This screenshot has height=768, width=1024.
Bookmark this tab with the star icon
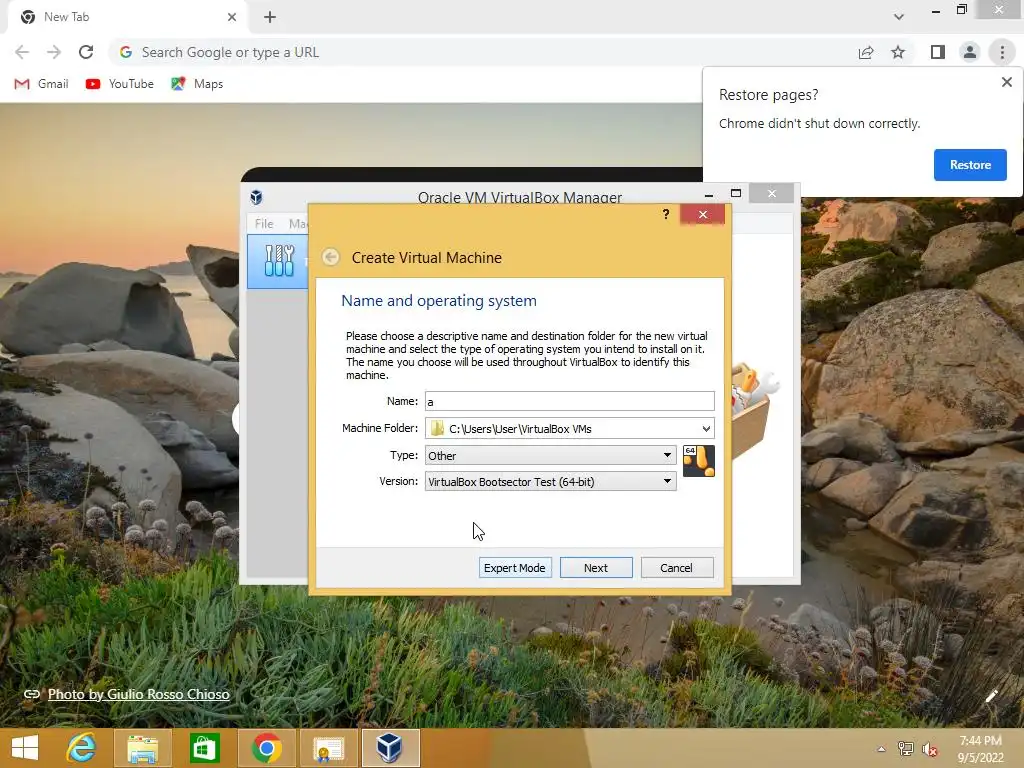[898, 52]
